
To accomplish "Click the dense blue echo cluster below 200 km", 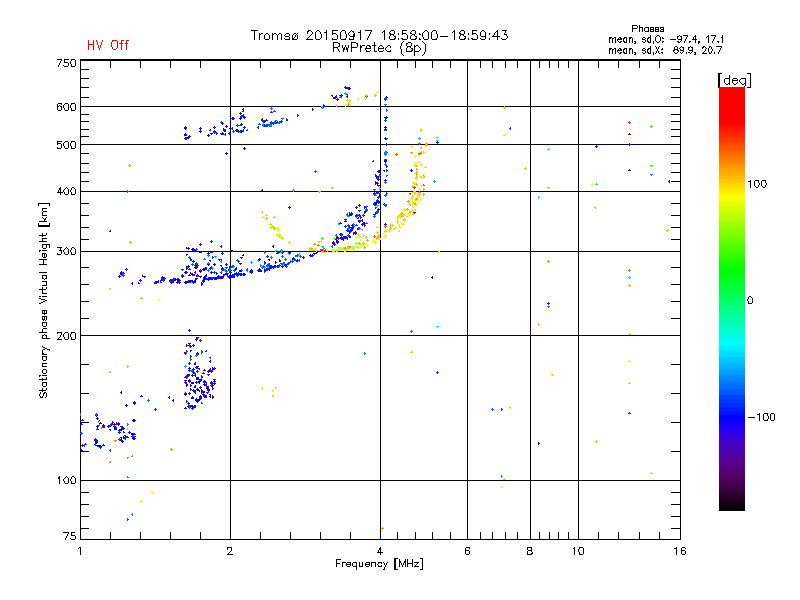I will pos(199,375).
